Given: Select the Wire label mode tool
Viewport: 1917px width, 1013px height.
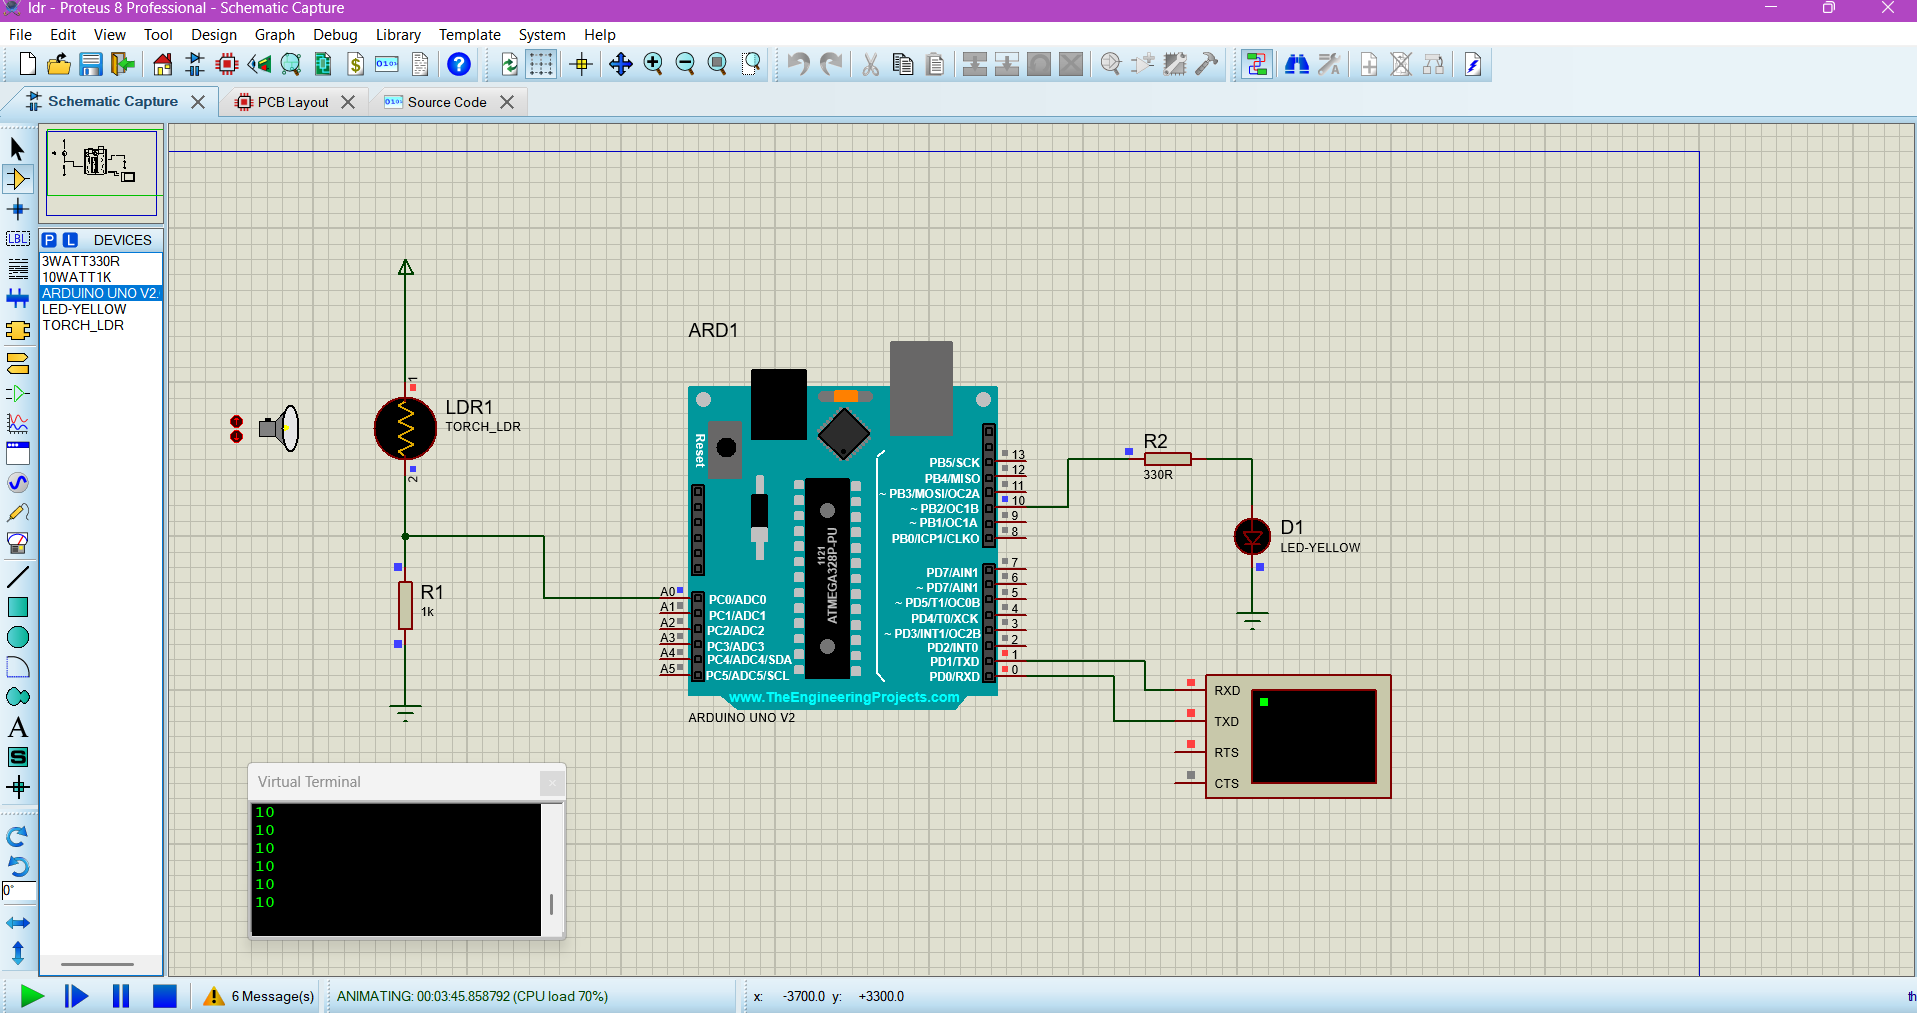Looking at the screenshot, I should click(x=18, y=239).
